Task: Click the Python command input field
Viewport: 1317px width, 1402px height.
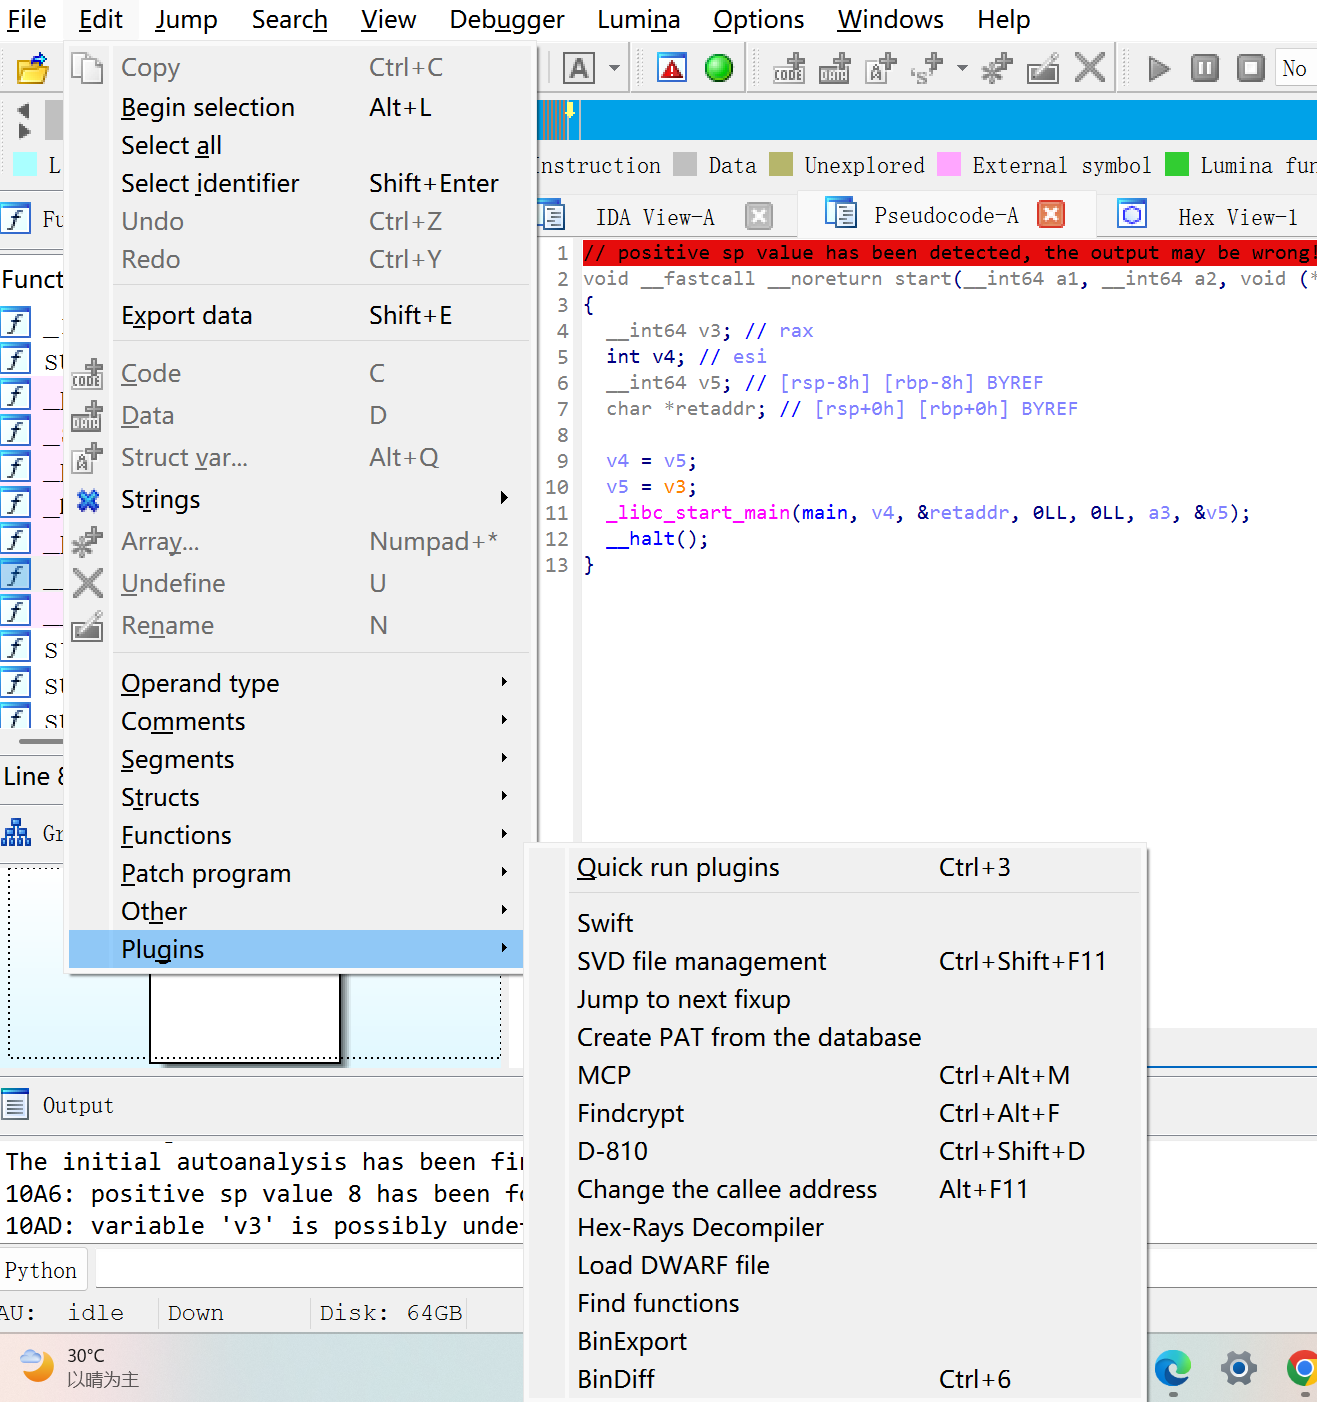Action: (x=310, y=1270)
